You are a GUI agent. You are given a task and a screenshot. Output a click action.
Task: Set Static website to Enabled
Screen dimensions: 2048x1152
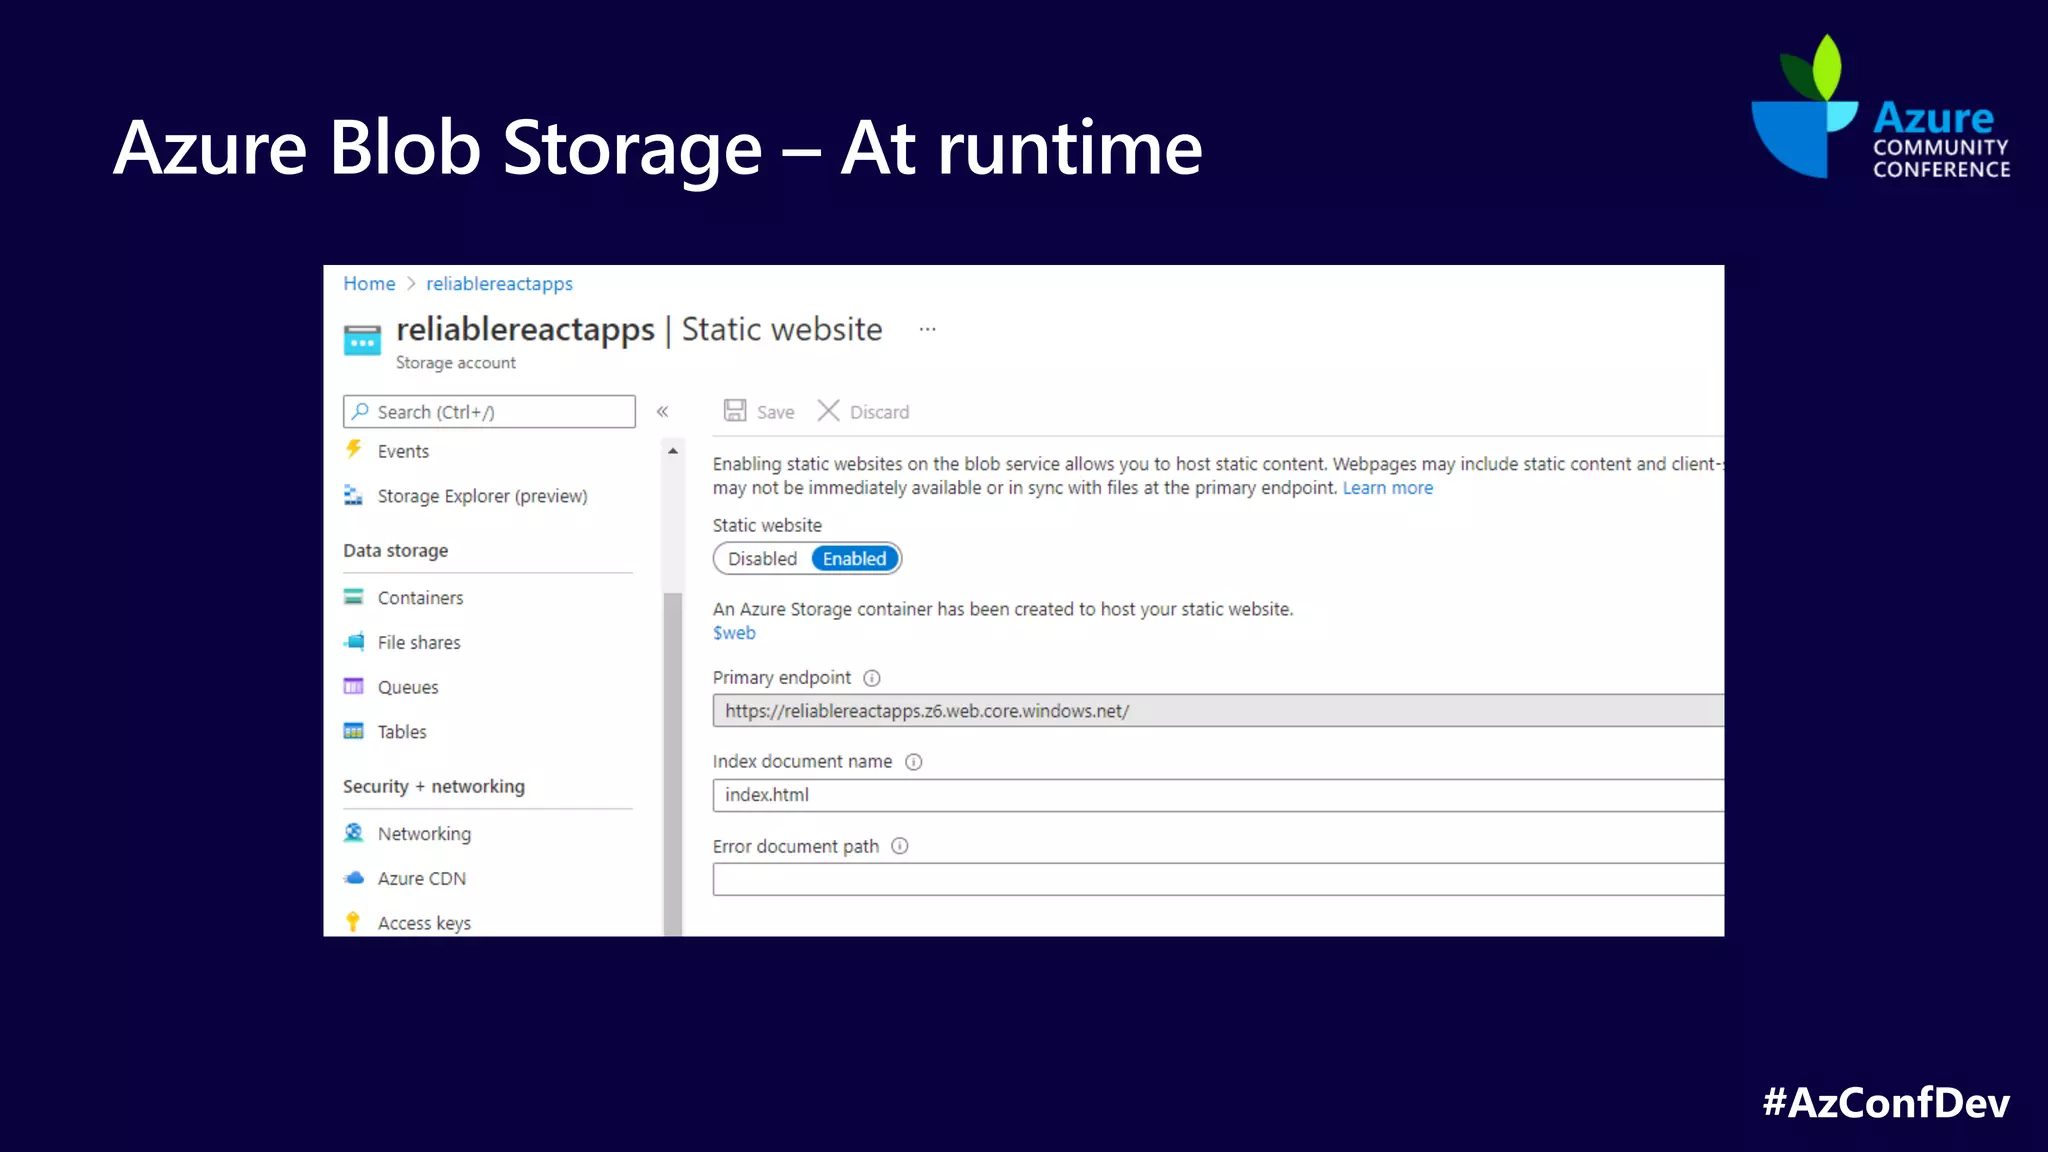pyautogui.click(x=854, y=559)
